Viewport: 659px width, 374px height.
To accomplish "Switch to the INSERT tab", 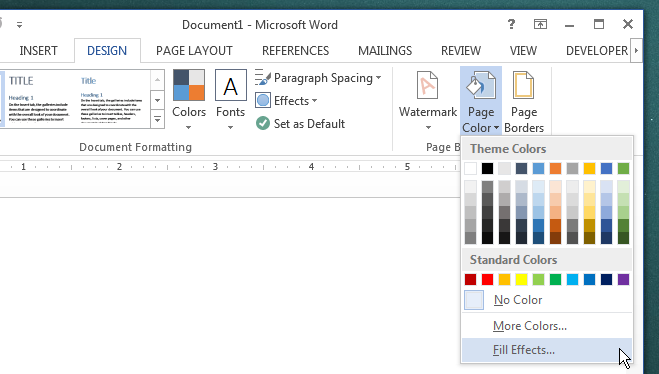I will coord(38,50).
